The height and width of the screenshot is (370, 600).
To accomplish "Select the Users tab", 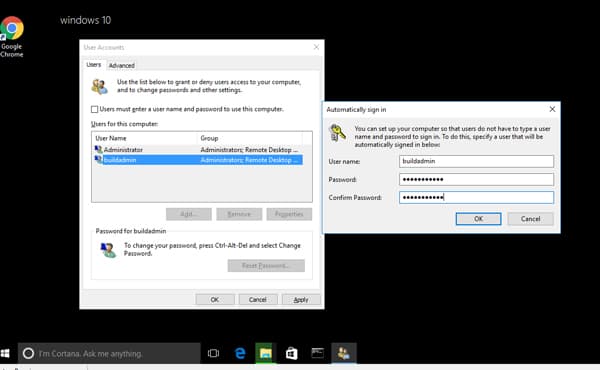I will tap(94, 65).
